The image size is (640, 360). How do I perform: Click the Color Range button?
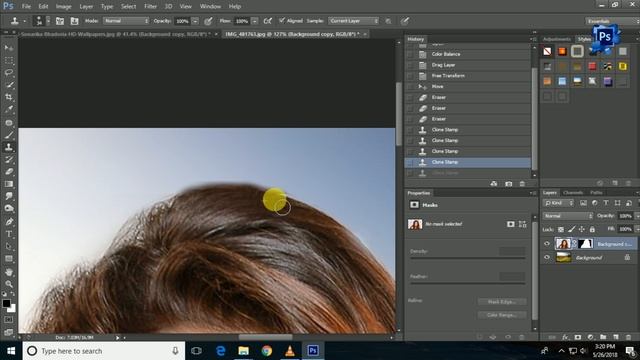point(502,315)
